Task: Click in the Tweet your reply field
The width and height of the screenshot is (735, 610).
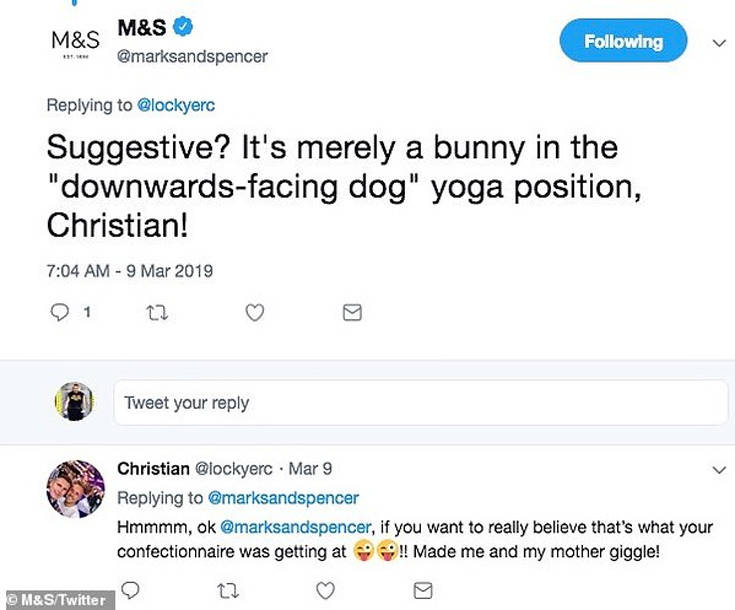Action: 420,403
